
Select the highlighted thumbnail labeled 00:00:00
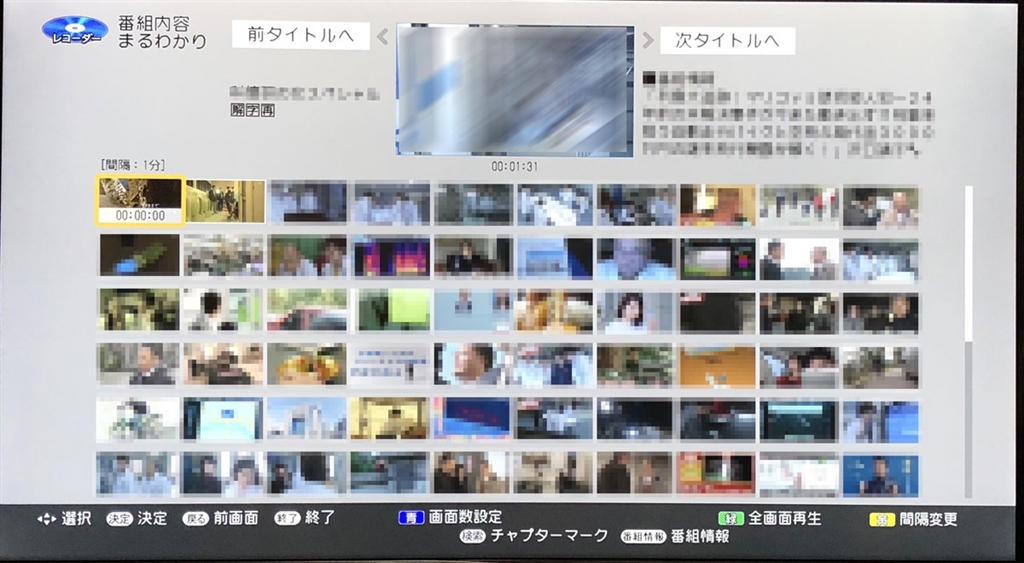click(140, 201)
